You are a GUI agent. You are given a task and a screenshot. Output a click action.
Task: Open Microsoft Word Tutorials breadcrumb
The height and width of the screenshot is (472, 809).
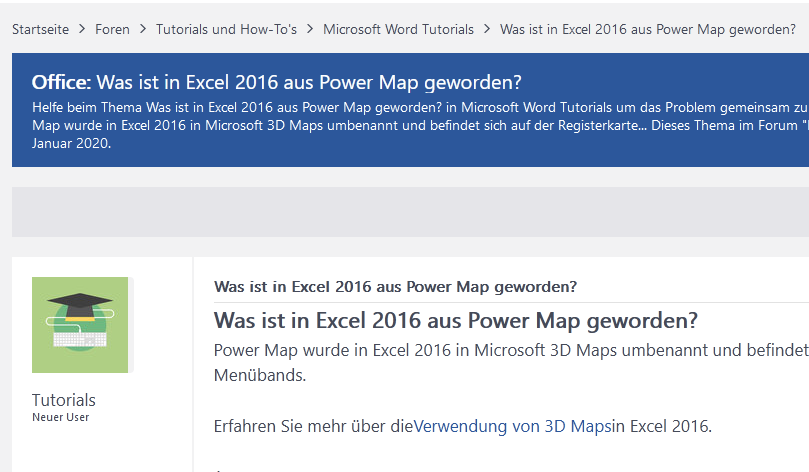coord(398,29)
